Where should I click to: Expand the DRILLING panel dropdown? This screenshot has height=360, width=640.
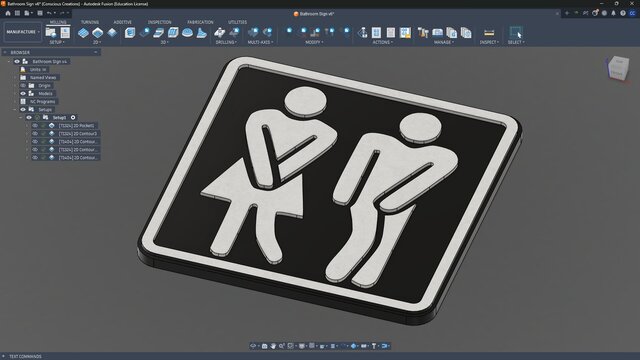pos(226,42)
